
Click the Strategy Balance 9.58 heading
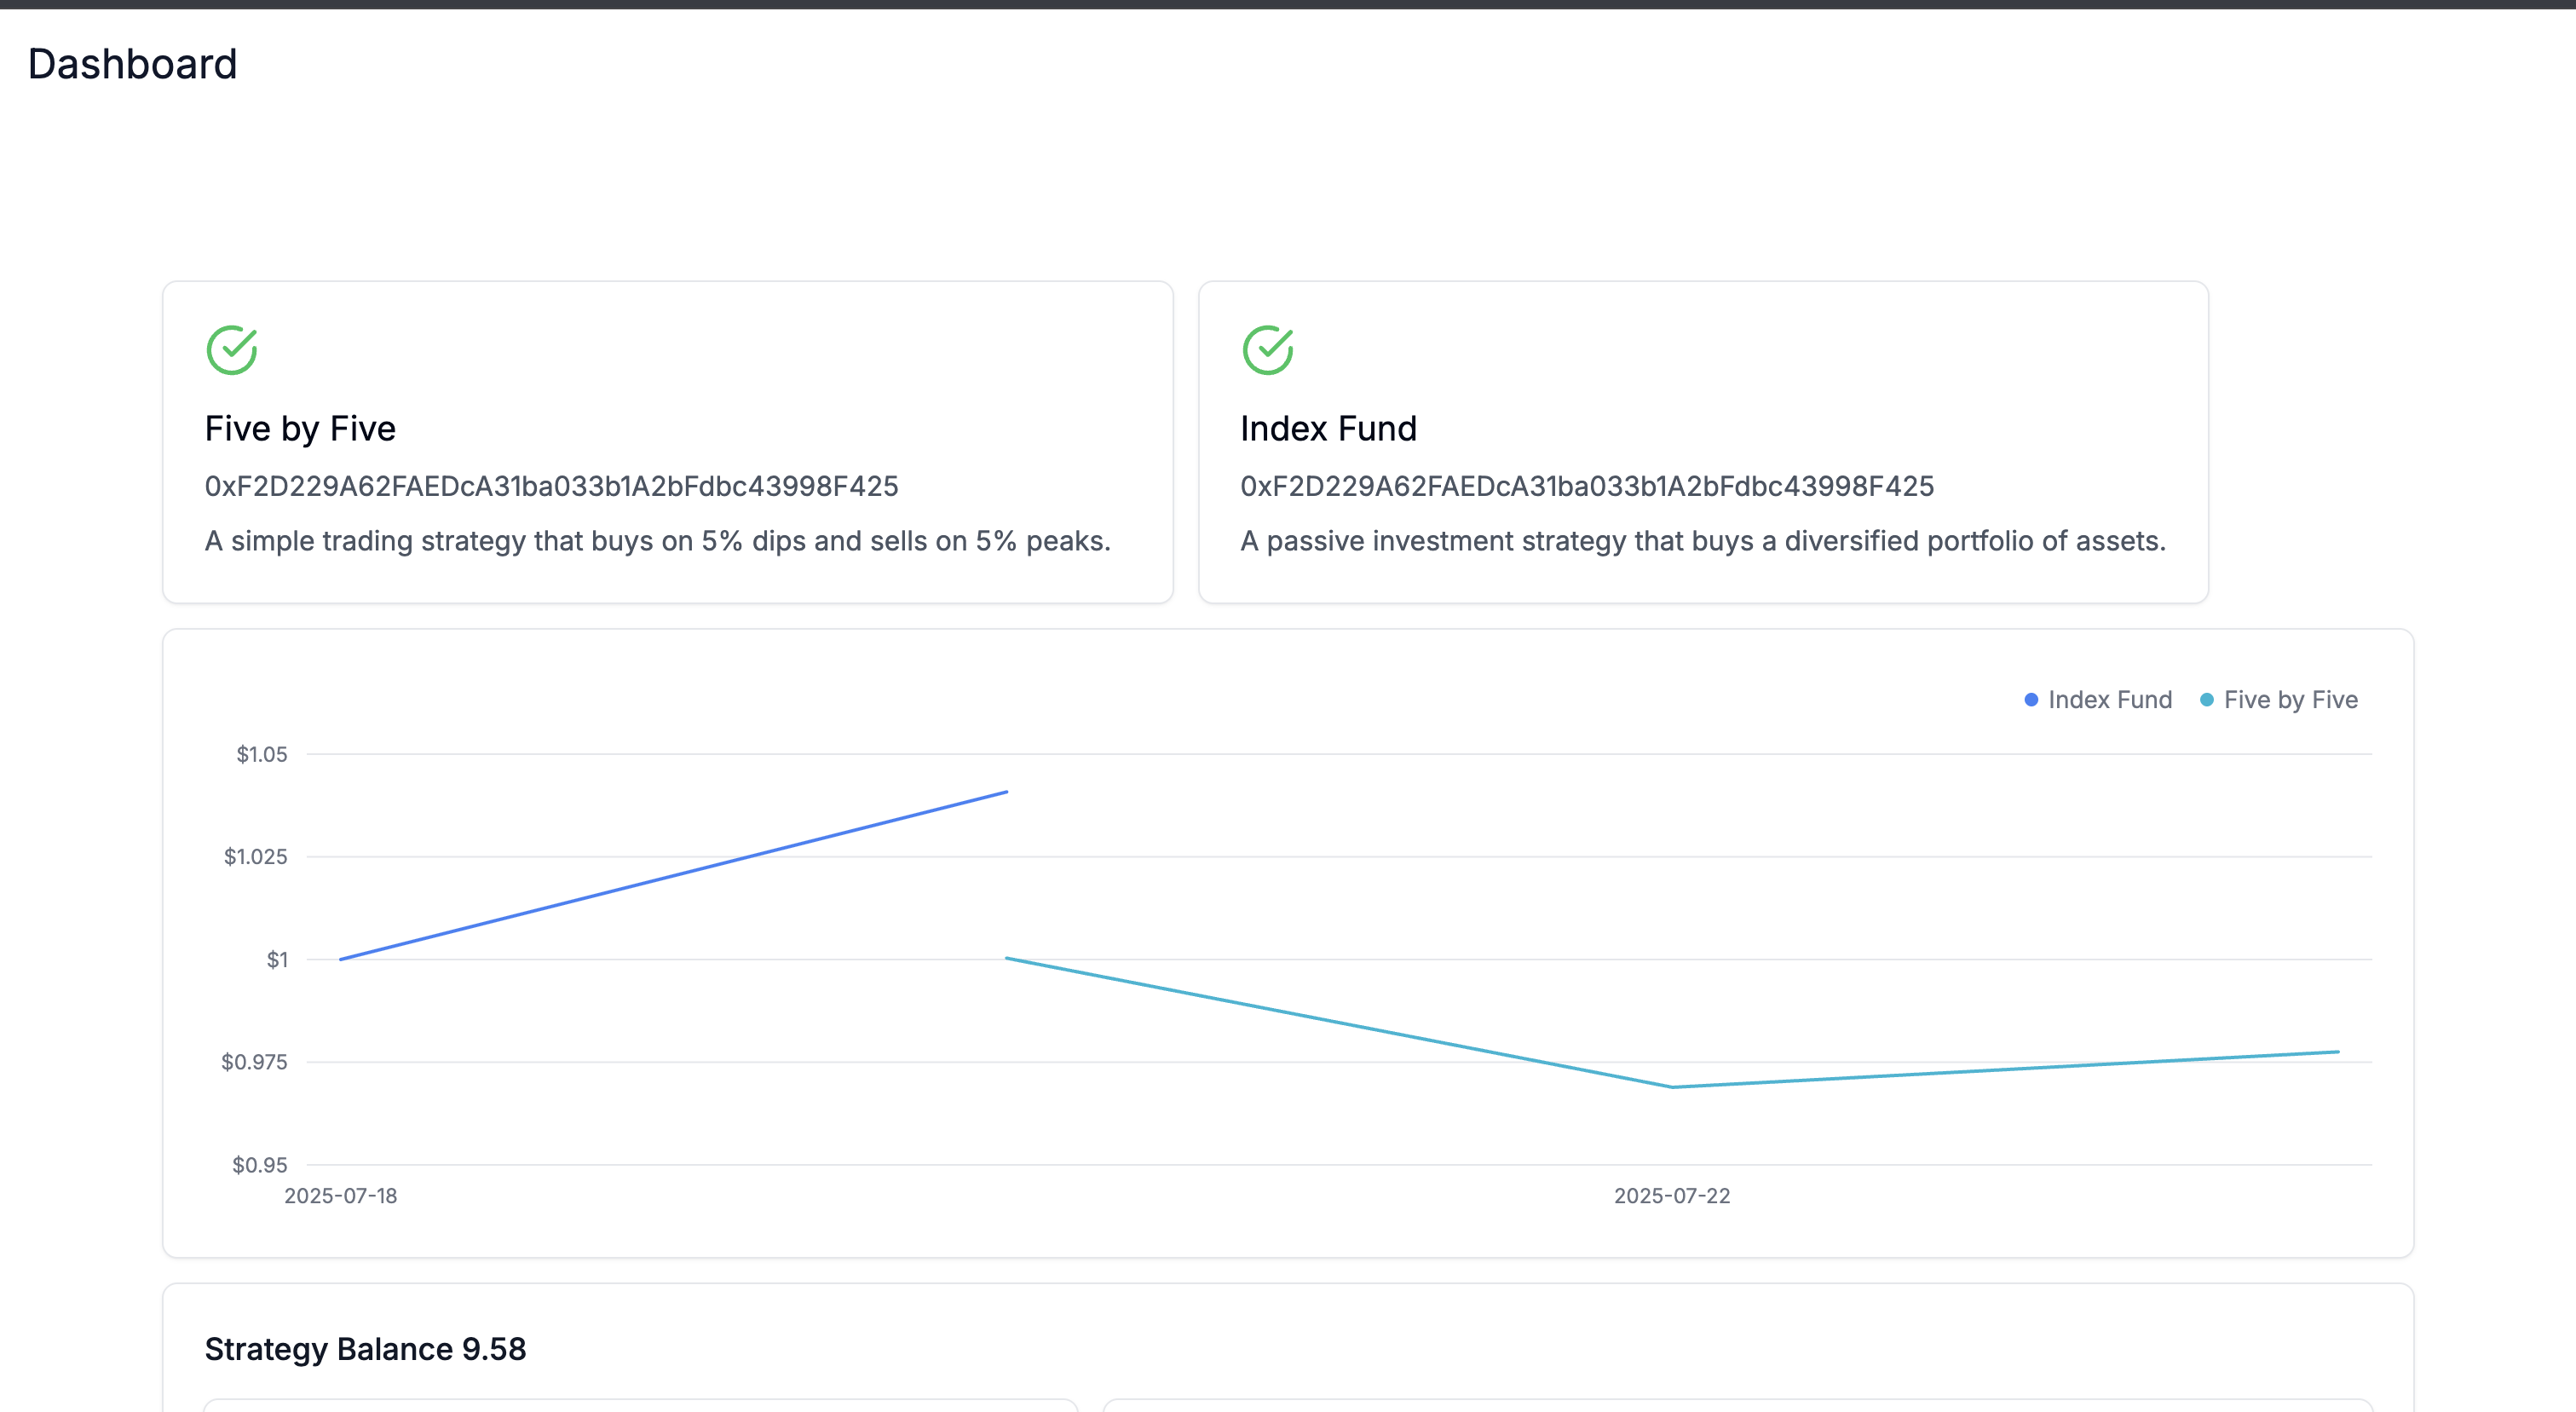tap(365, 1349)
